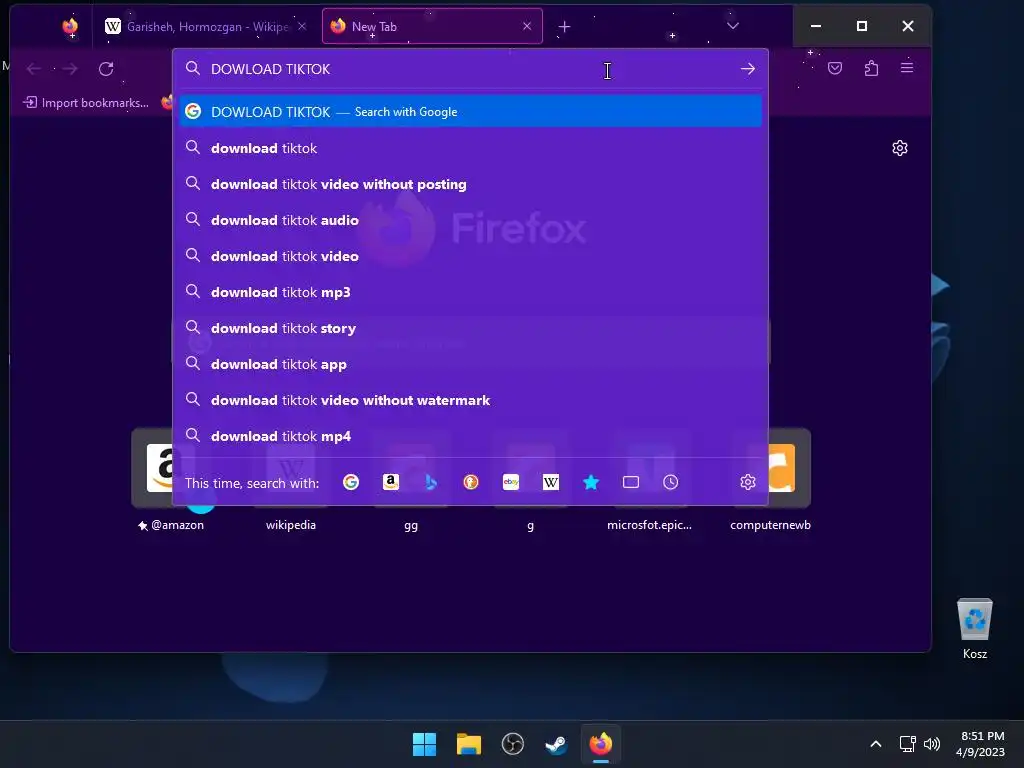Go forward one page
Viewport: 1024px width, 768px height.
[x=70, y=69]
